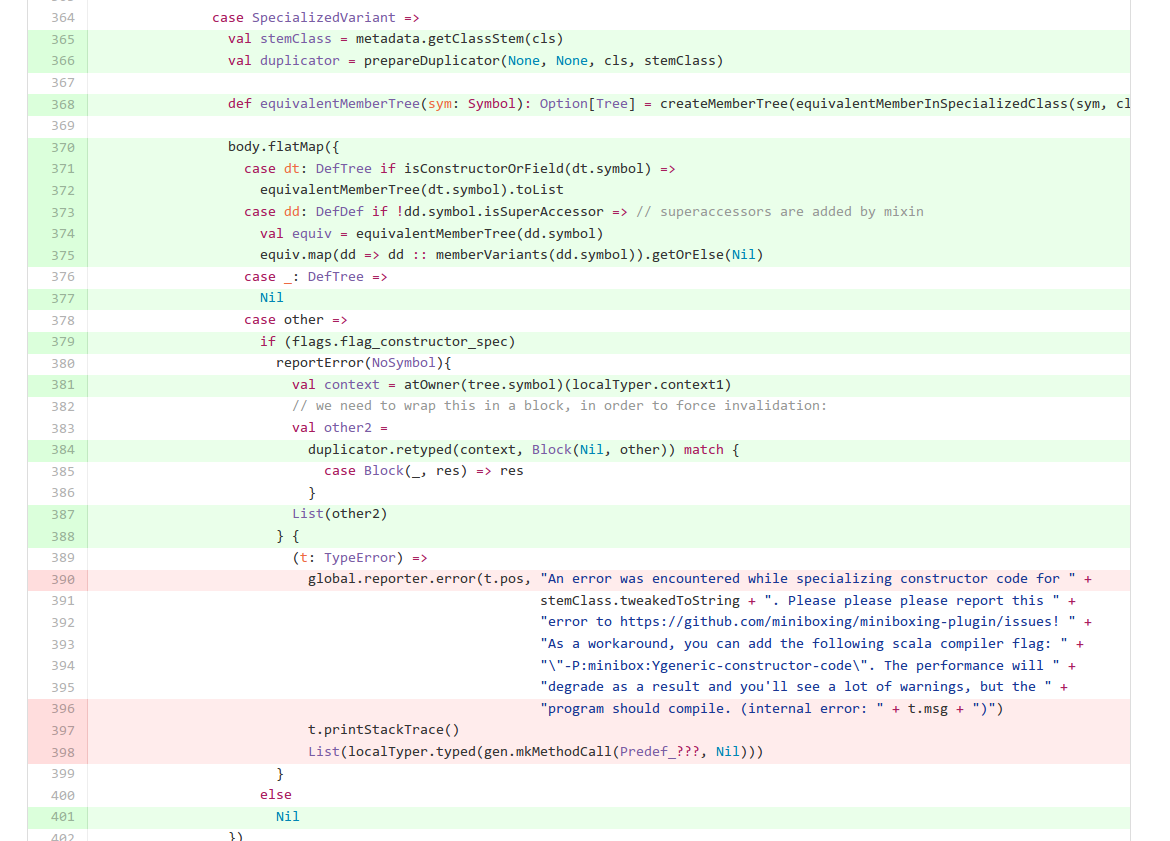Select line number 370
The image size is (1170, 841).
[x=63, y=147]
